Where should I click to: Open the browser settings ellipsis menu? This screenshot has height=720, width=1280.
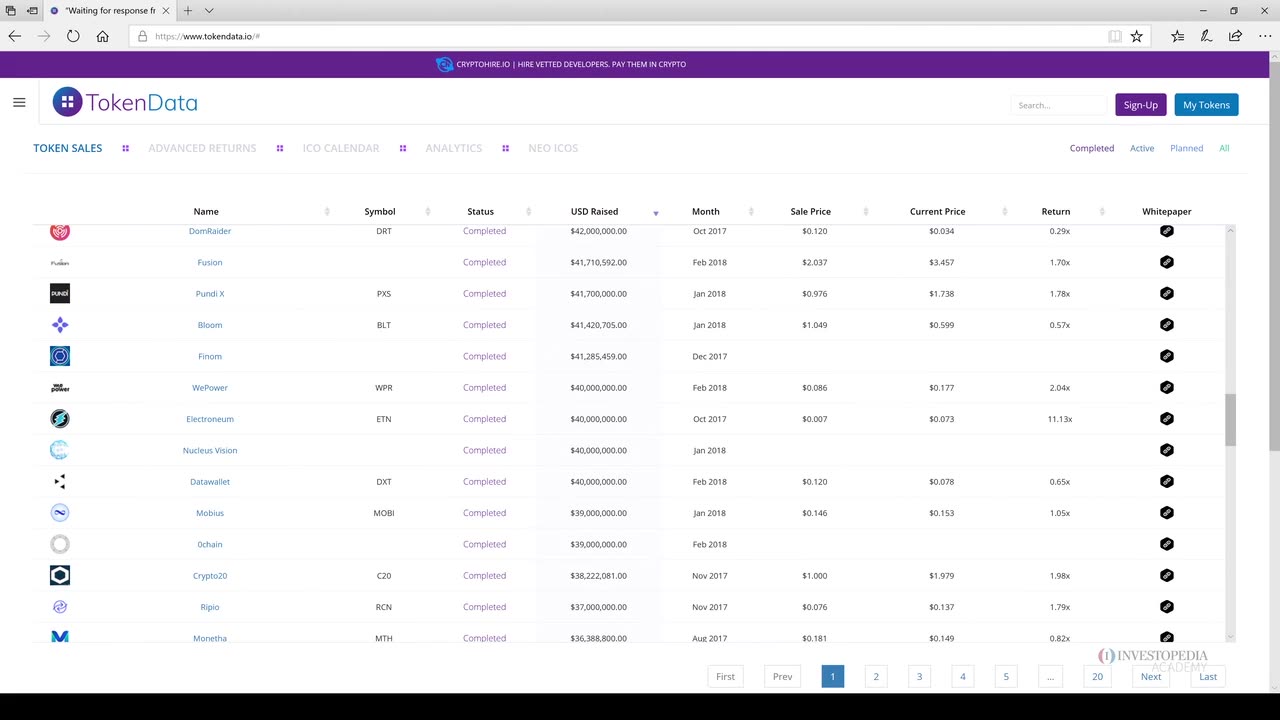(x=1263, y=36)
